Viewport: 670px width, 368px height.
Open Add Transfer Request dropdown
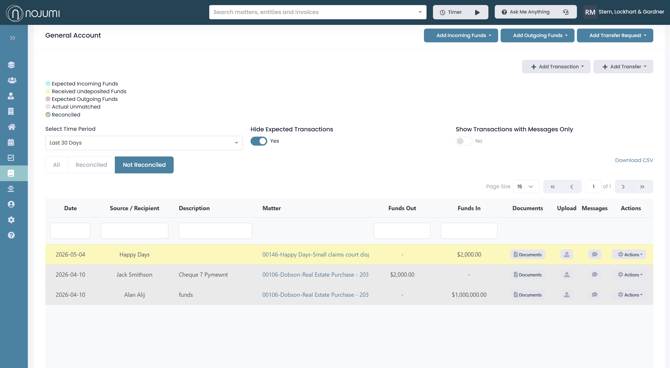pos(615,35)
